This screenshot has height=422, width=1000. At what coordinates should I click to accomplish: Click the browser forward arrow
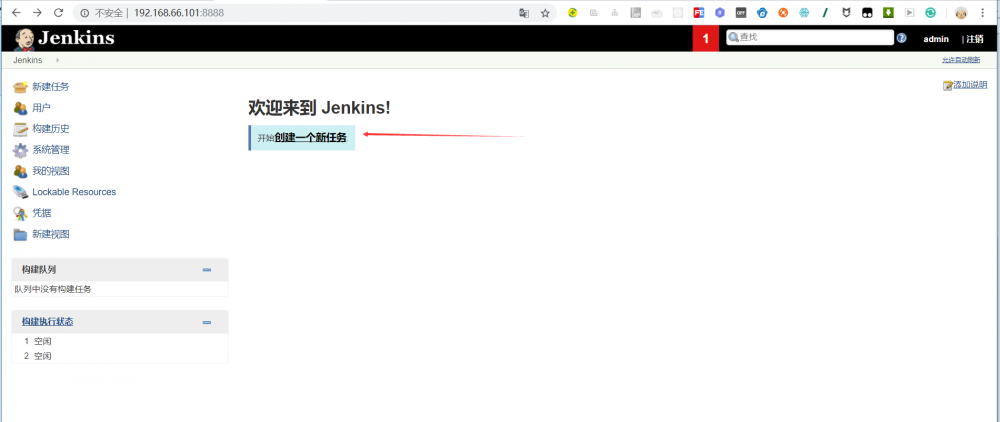(37, 13)
